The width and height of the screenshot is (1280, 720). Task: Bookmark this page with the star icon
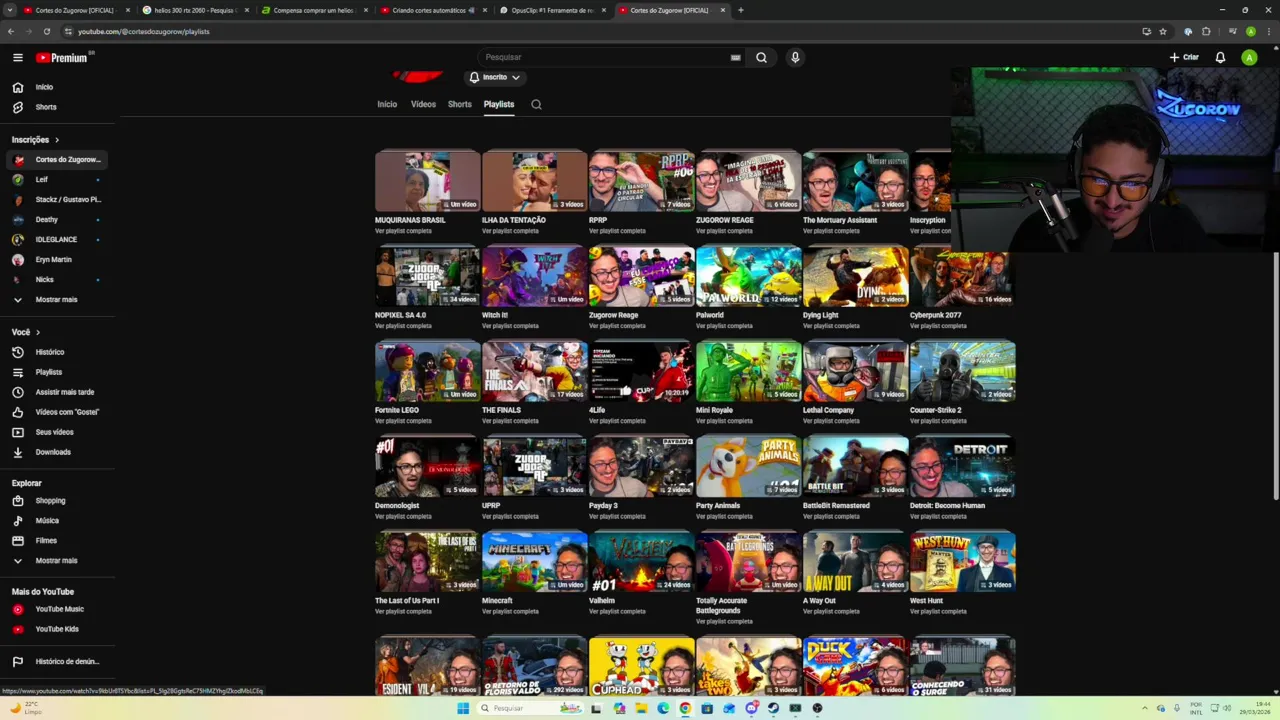coord(1163,31)
